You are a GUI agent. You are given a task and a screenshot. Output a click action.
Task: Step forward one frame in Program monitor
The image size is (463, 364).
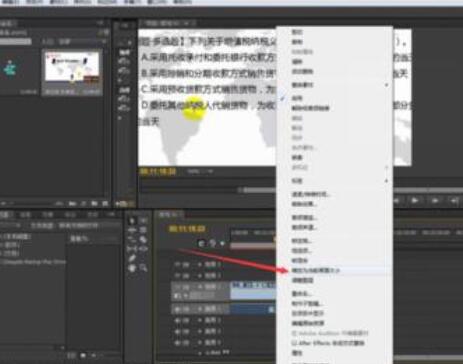click(435, 201)
